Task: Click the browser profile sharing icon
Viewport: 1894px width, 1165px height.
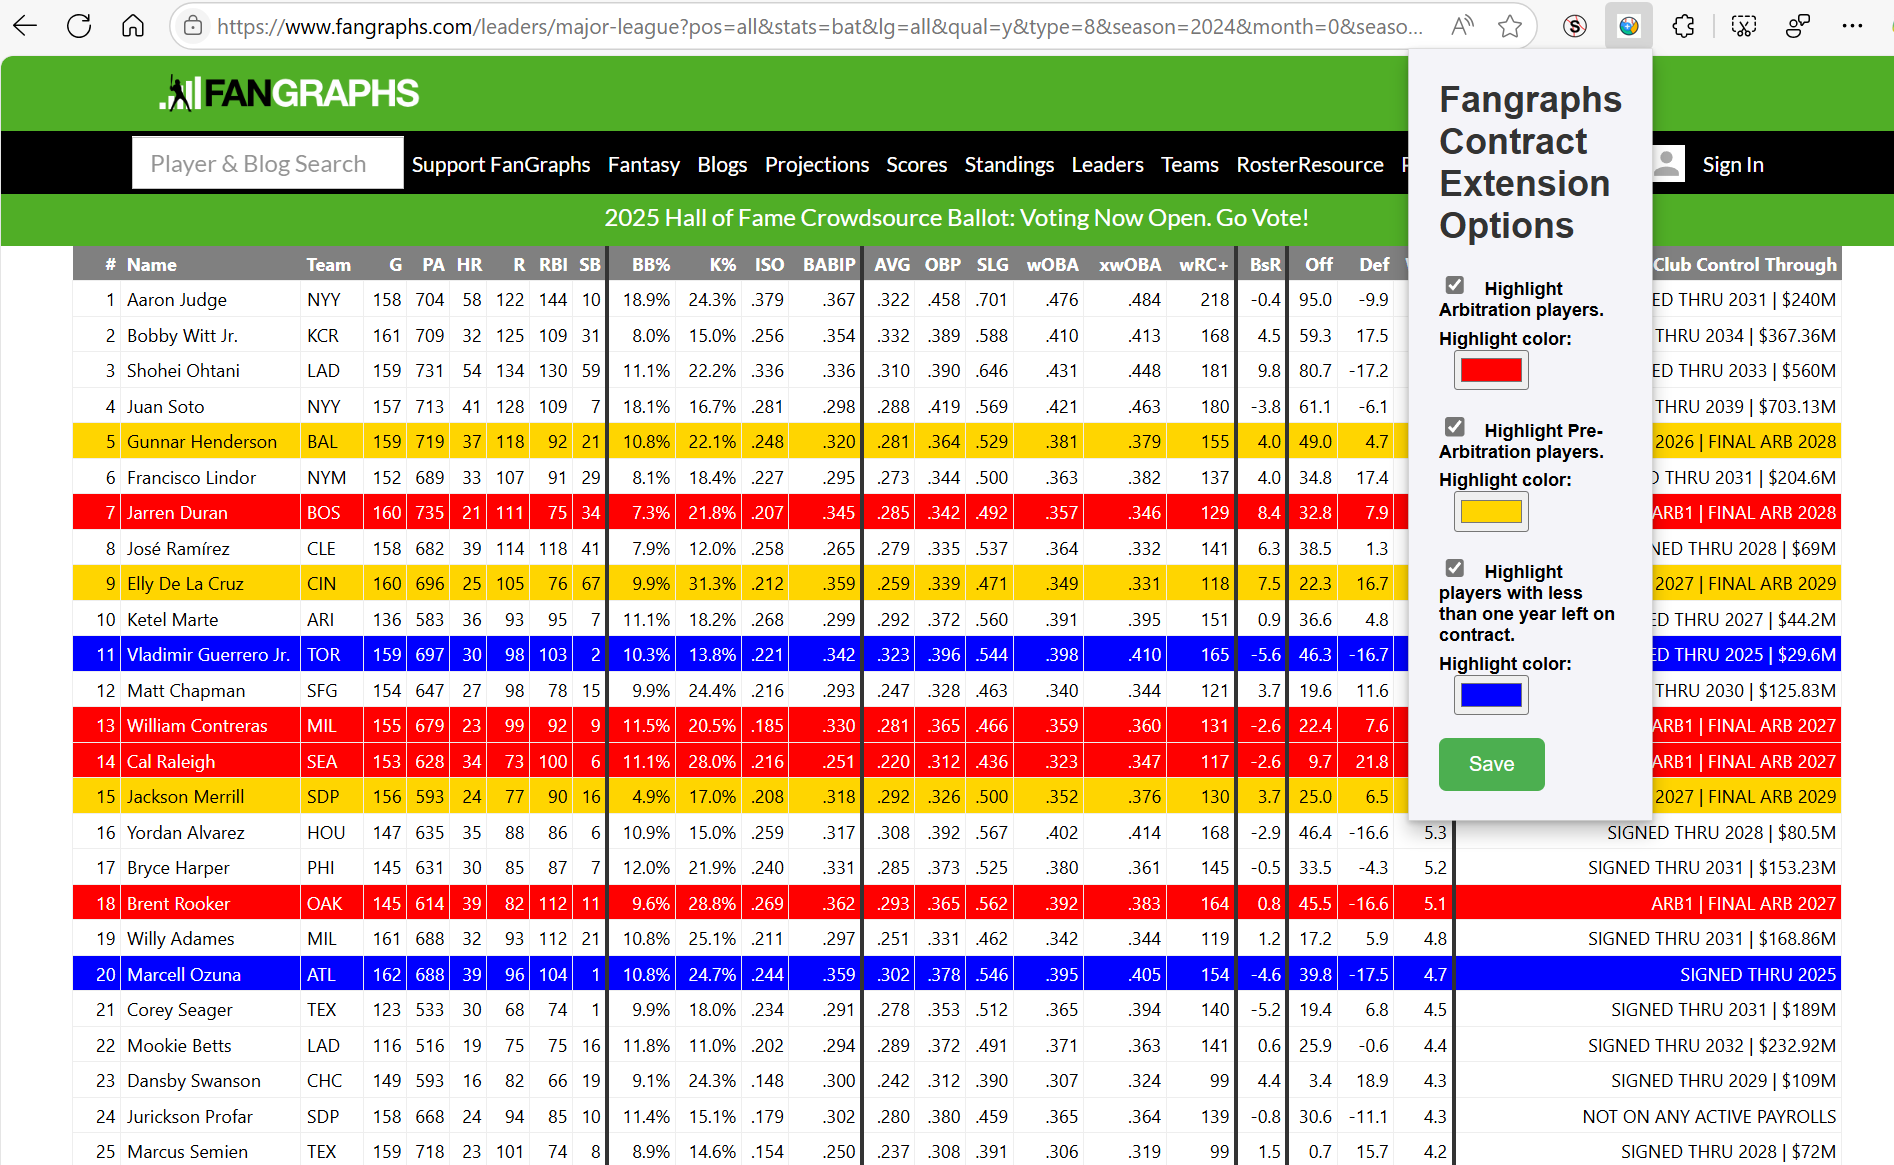Action: click(1798, 26)
